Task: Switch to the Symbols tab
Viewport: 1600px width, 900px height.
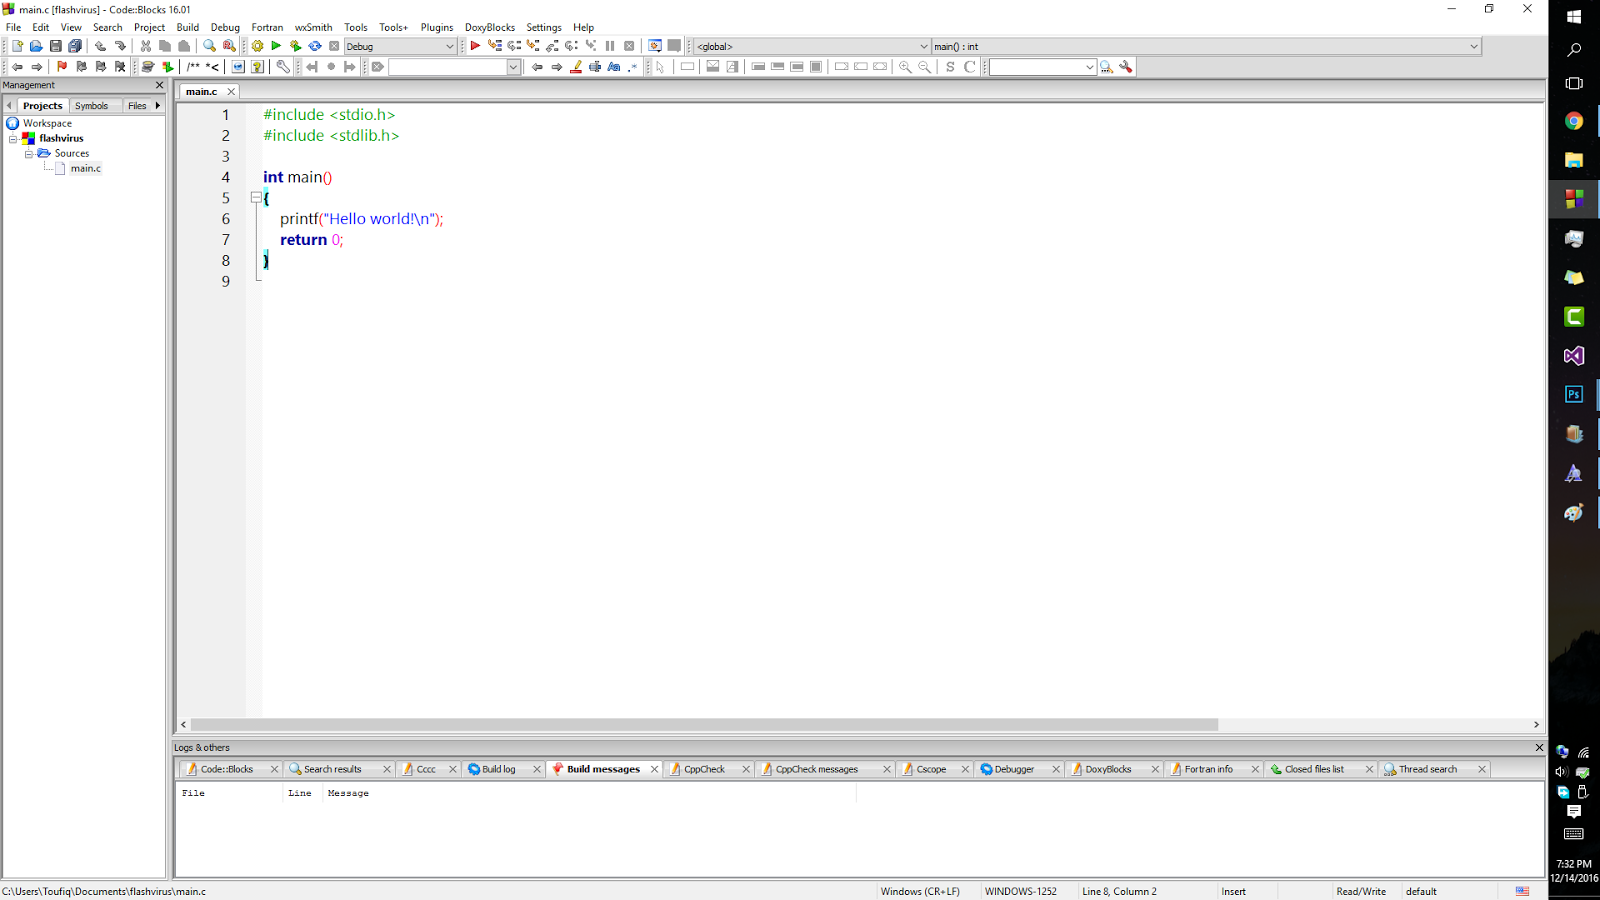Action: pos(92,106)
